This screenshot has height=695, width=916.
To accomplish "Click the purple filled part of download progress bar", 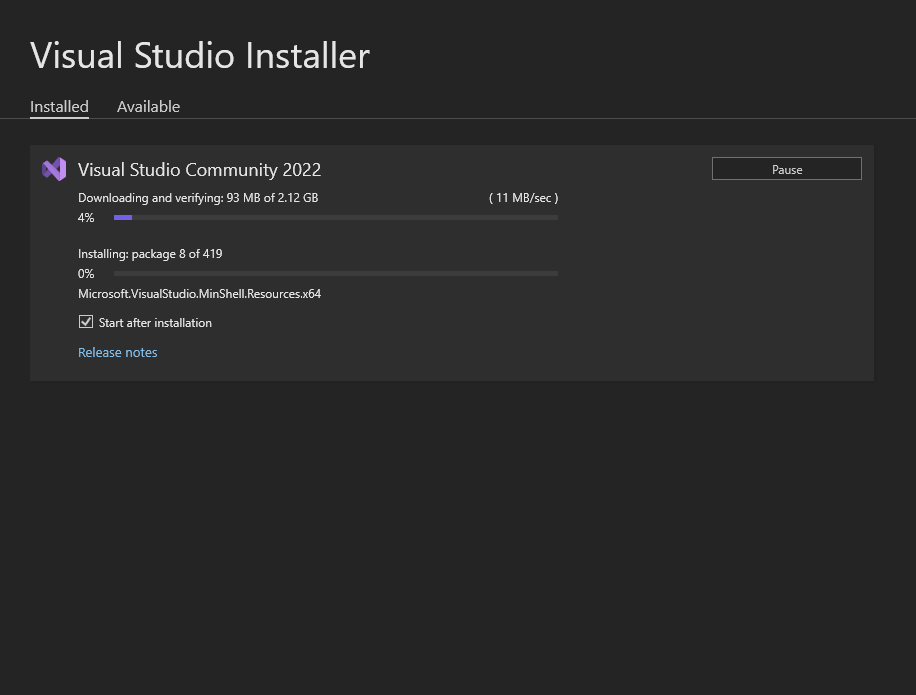I will pyautogui.click(x=122, y=217).
